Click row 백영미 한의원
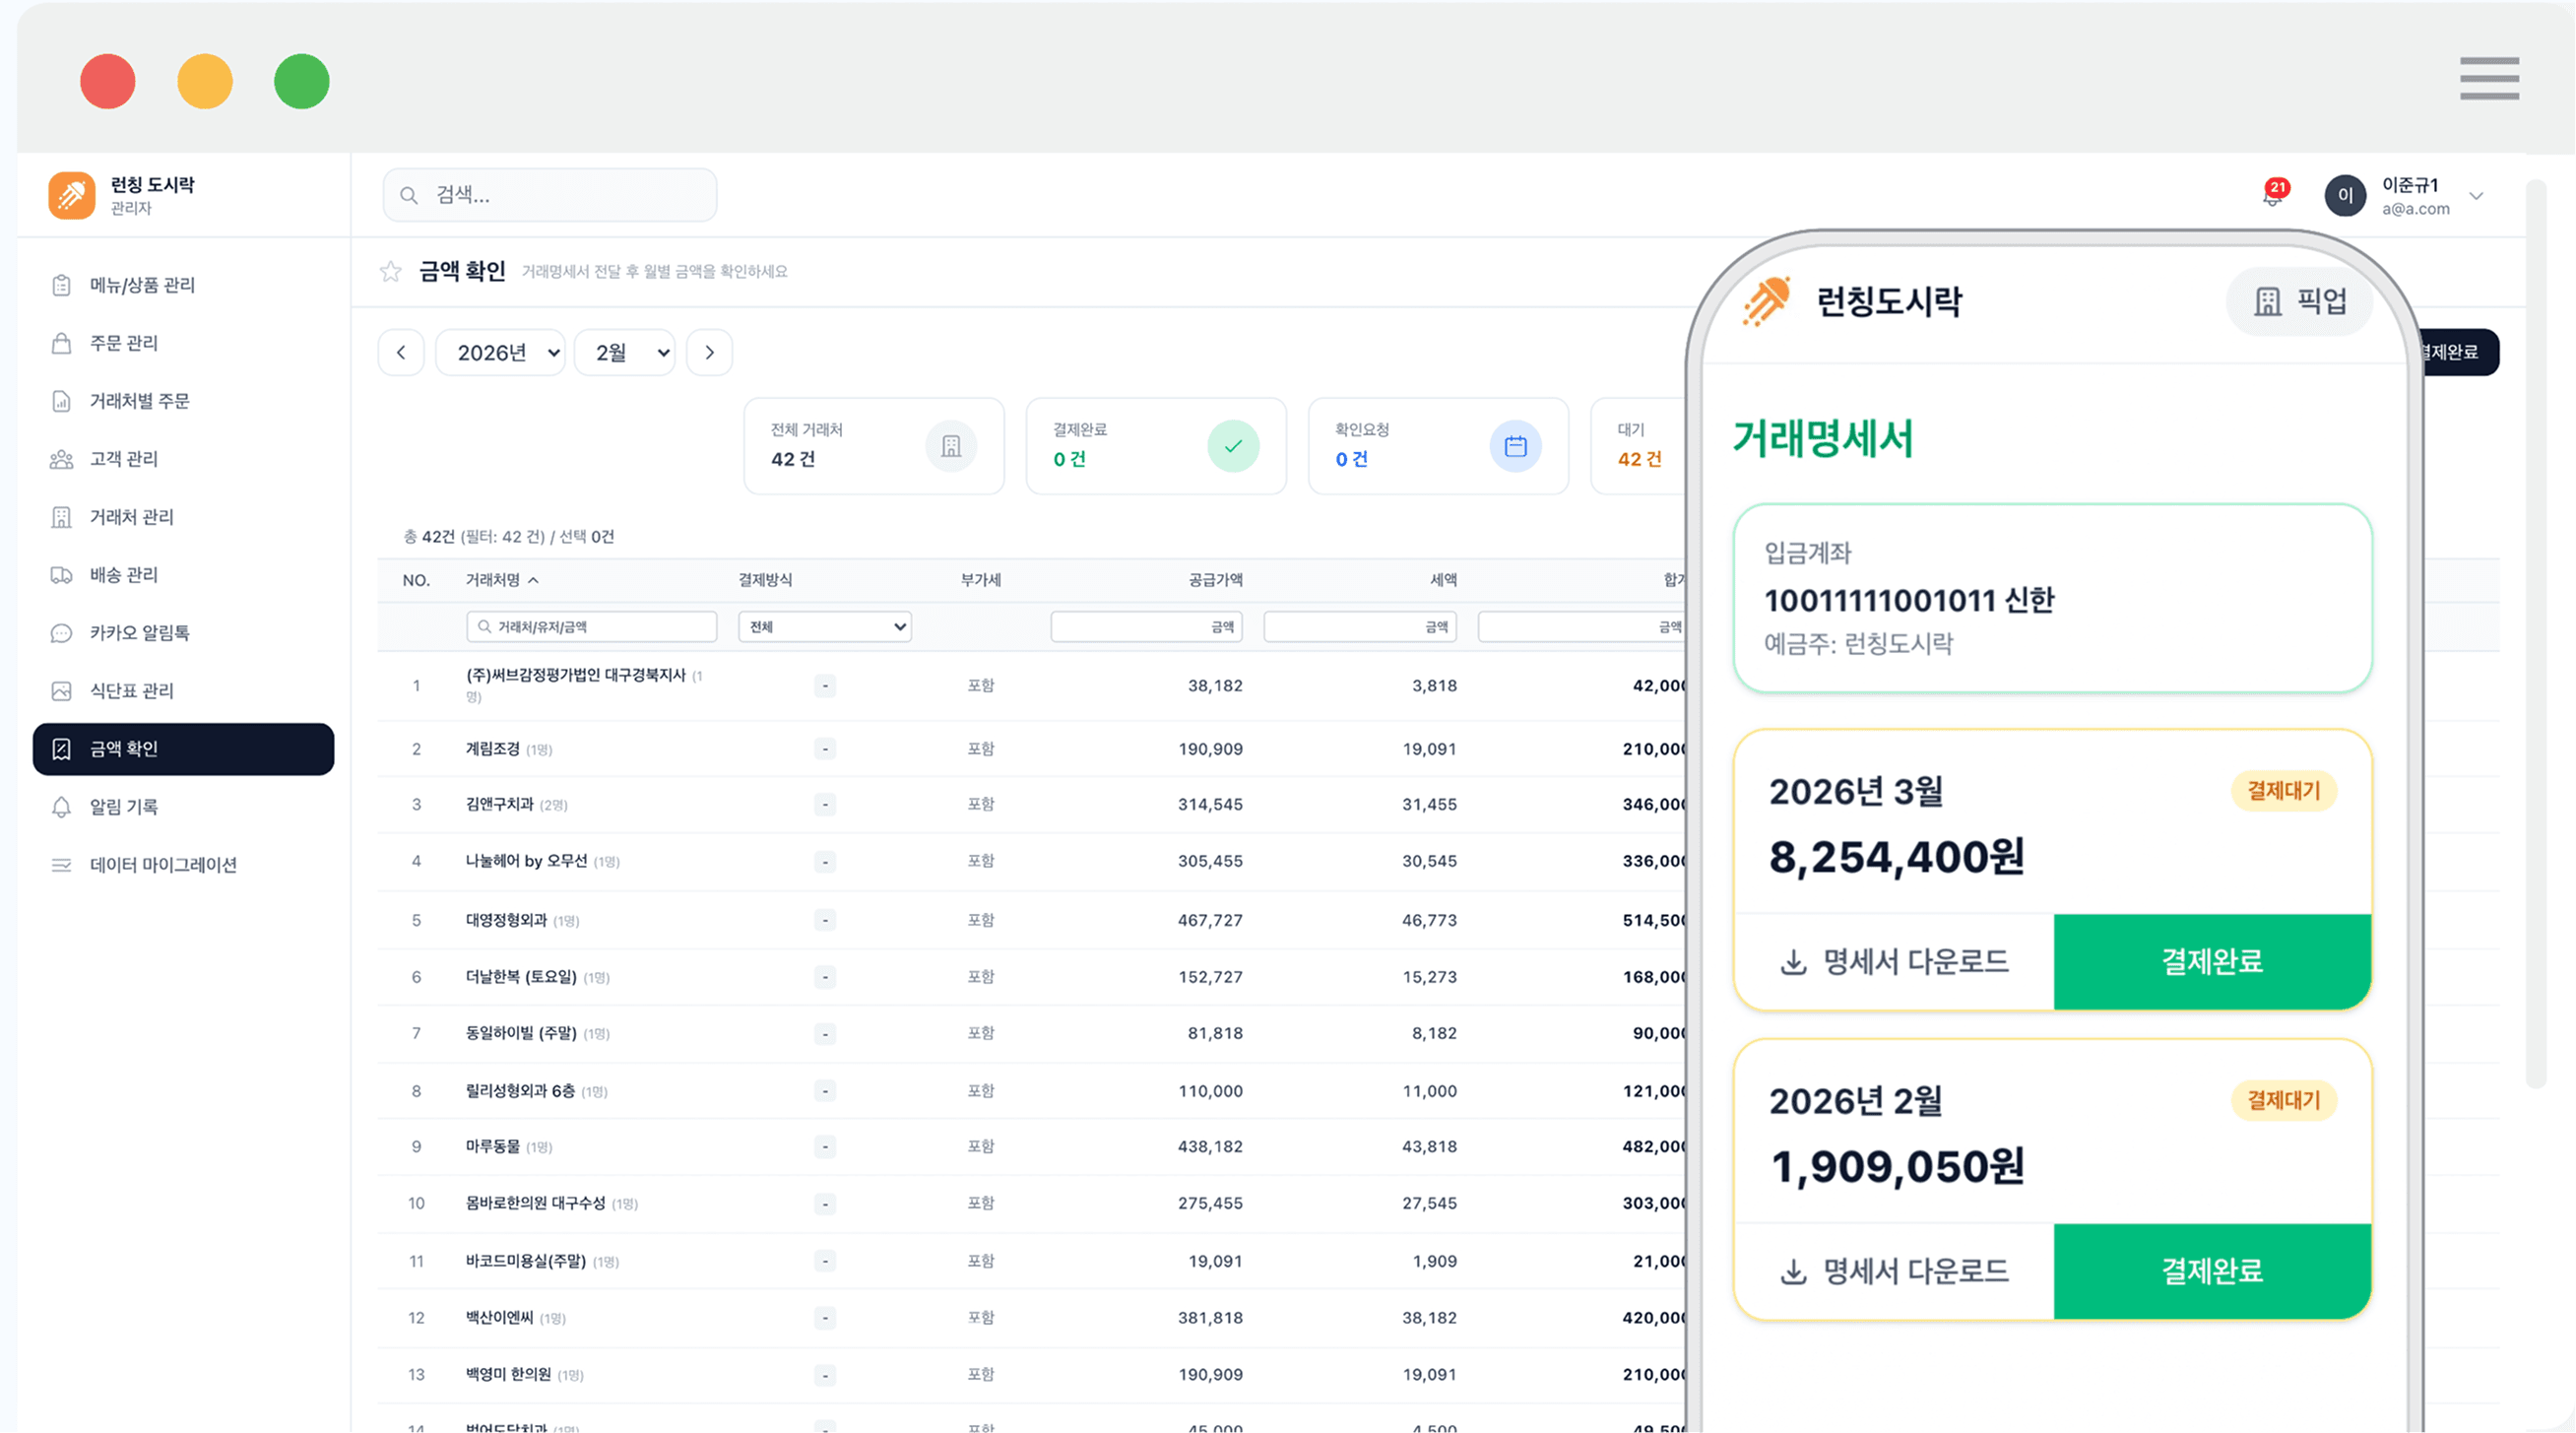2576x1433 pixels. click(1032, 1376)
